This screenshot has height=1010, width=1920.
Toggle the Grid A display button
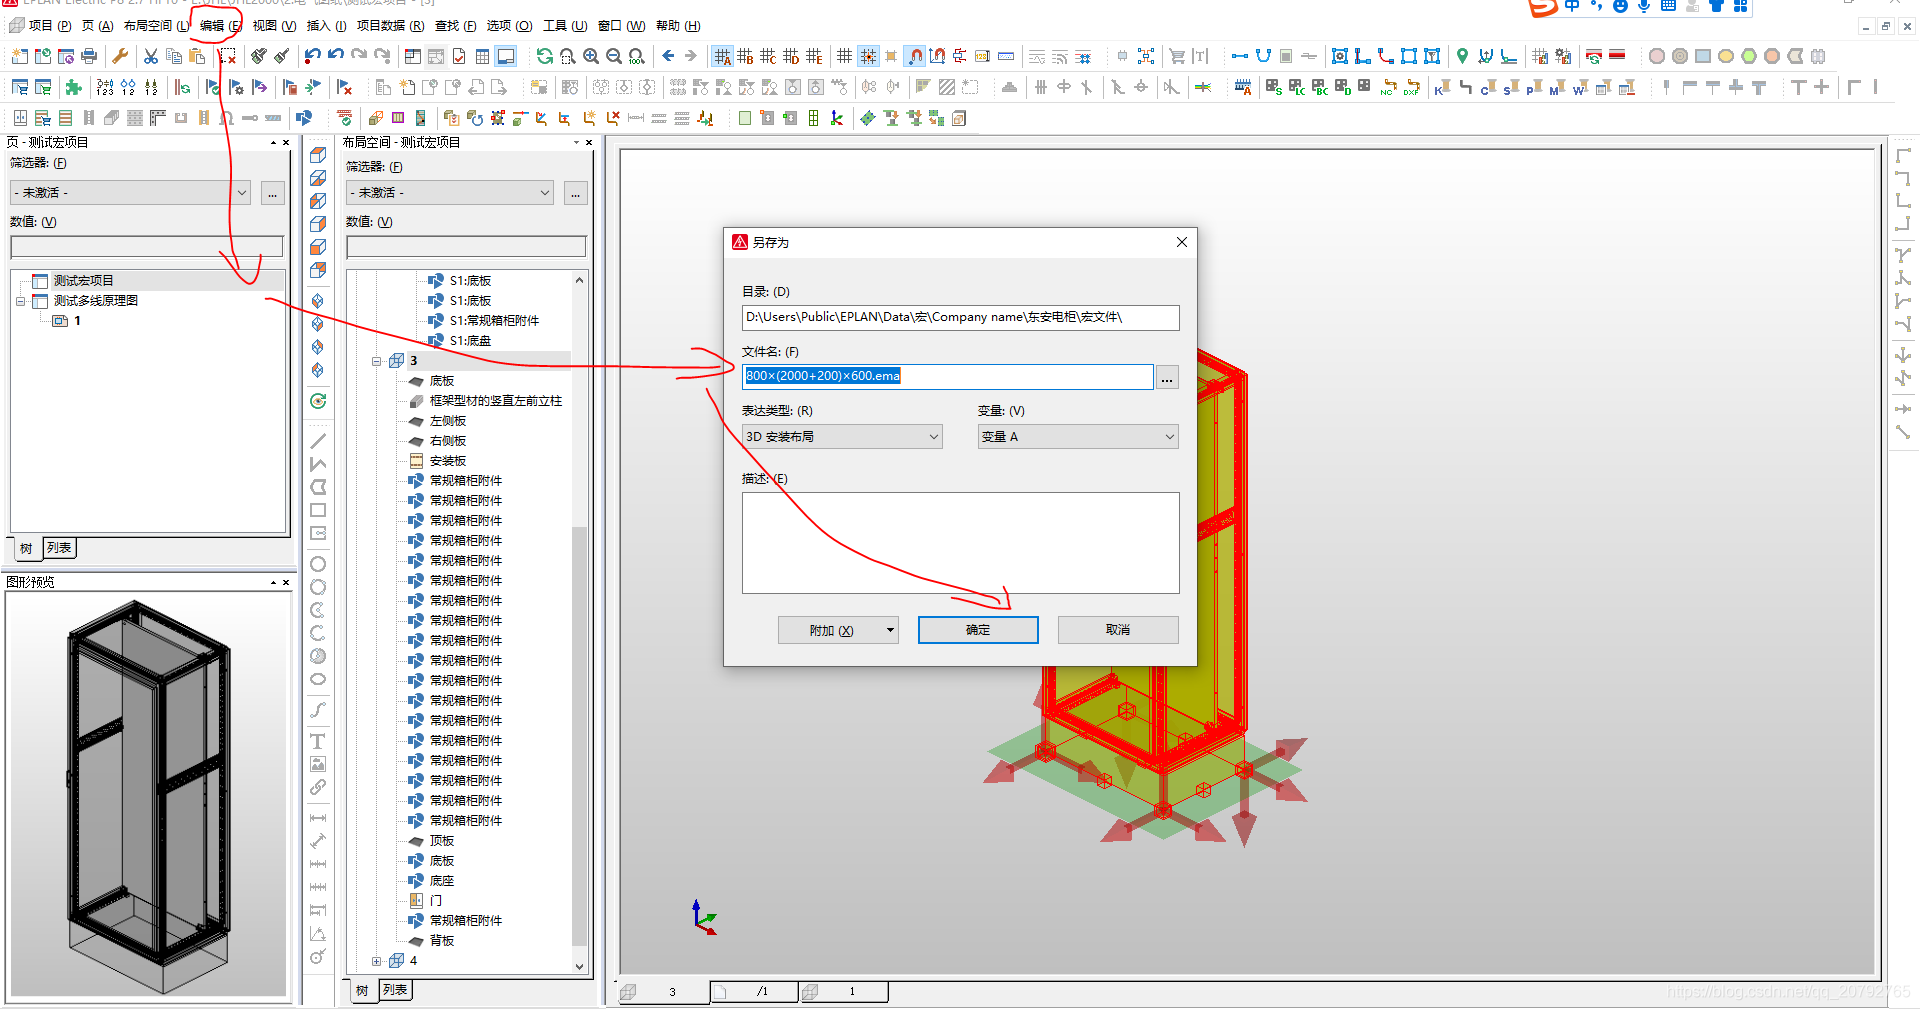coord(723,56)
